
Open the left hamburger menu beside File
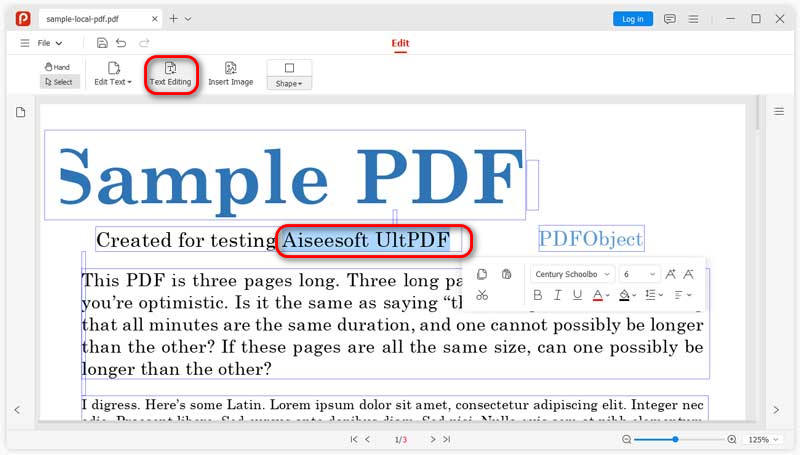(24, 43)
